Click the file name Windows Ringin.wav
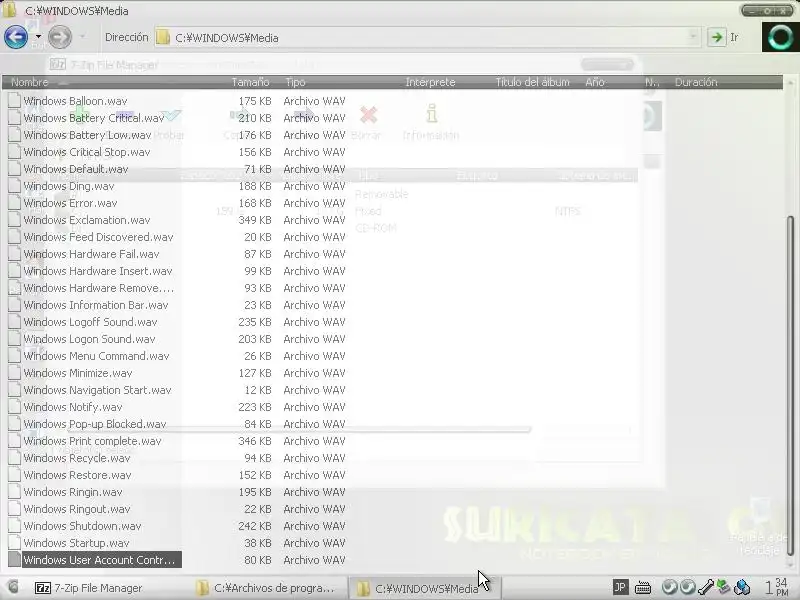The width and height of the screenshot is (800, 600). (72, 492)
